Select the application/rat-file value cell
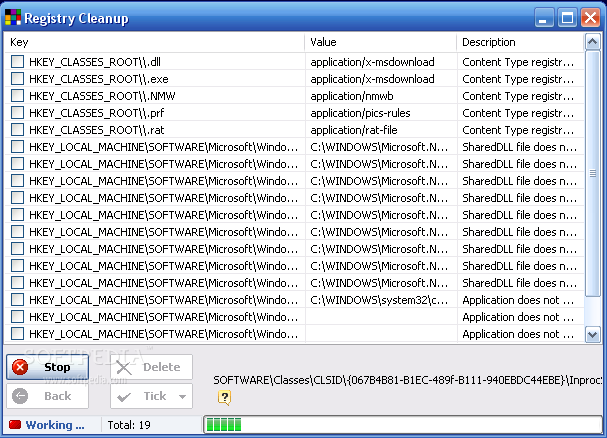The height and width of the screenshot is (438, 607). point(353,130)
